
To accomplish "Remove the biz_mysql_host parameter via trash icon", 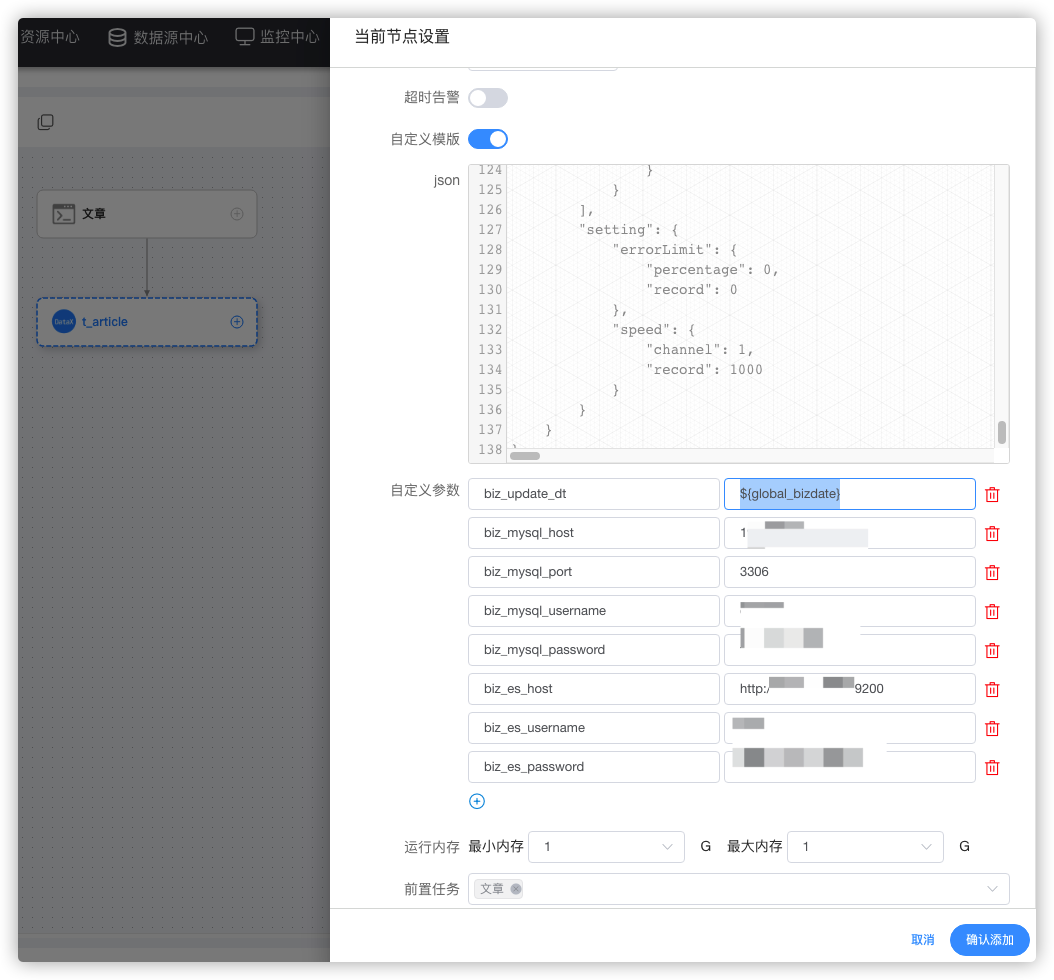I will pos(991,532).
